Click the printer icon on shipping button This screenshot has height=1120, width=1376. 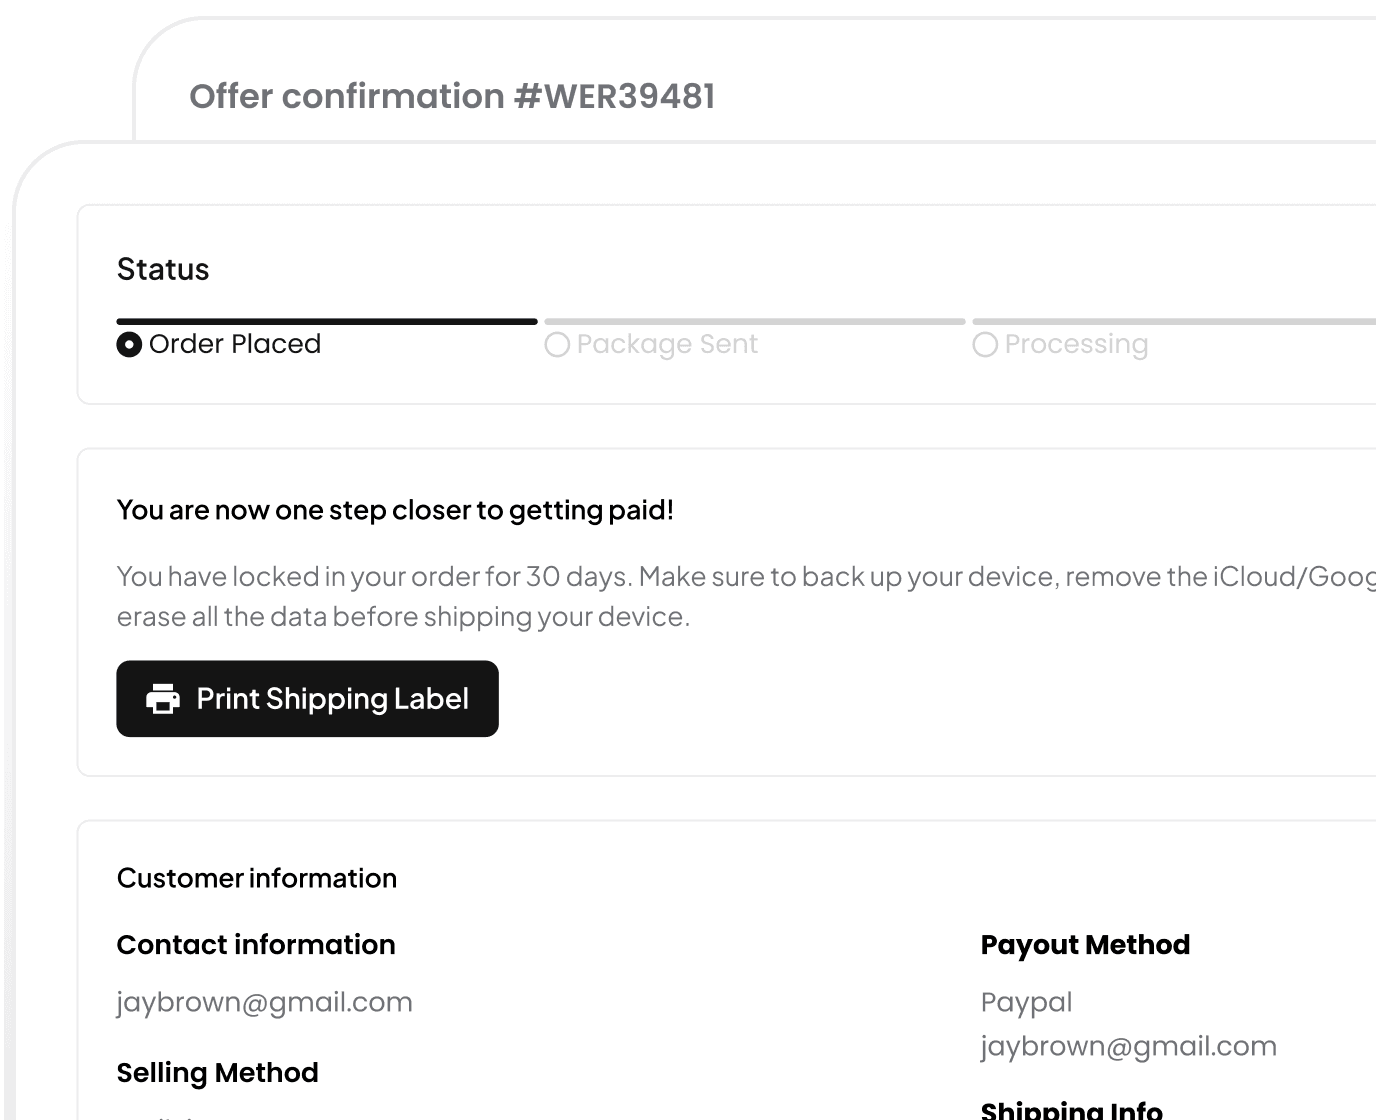coord(163,699)
